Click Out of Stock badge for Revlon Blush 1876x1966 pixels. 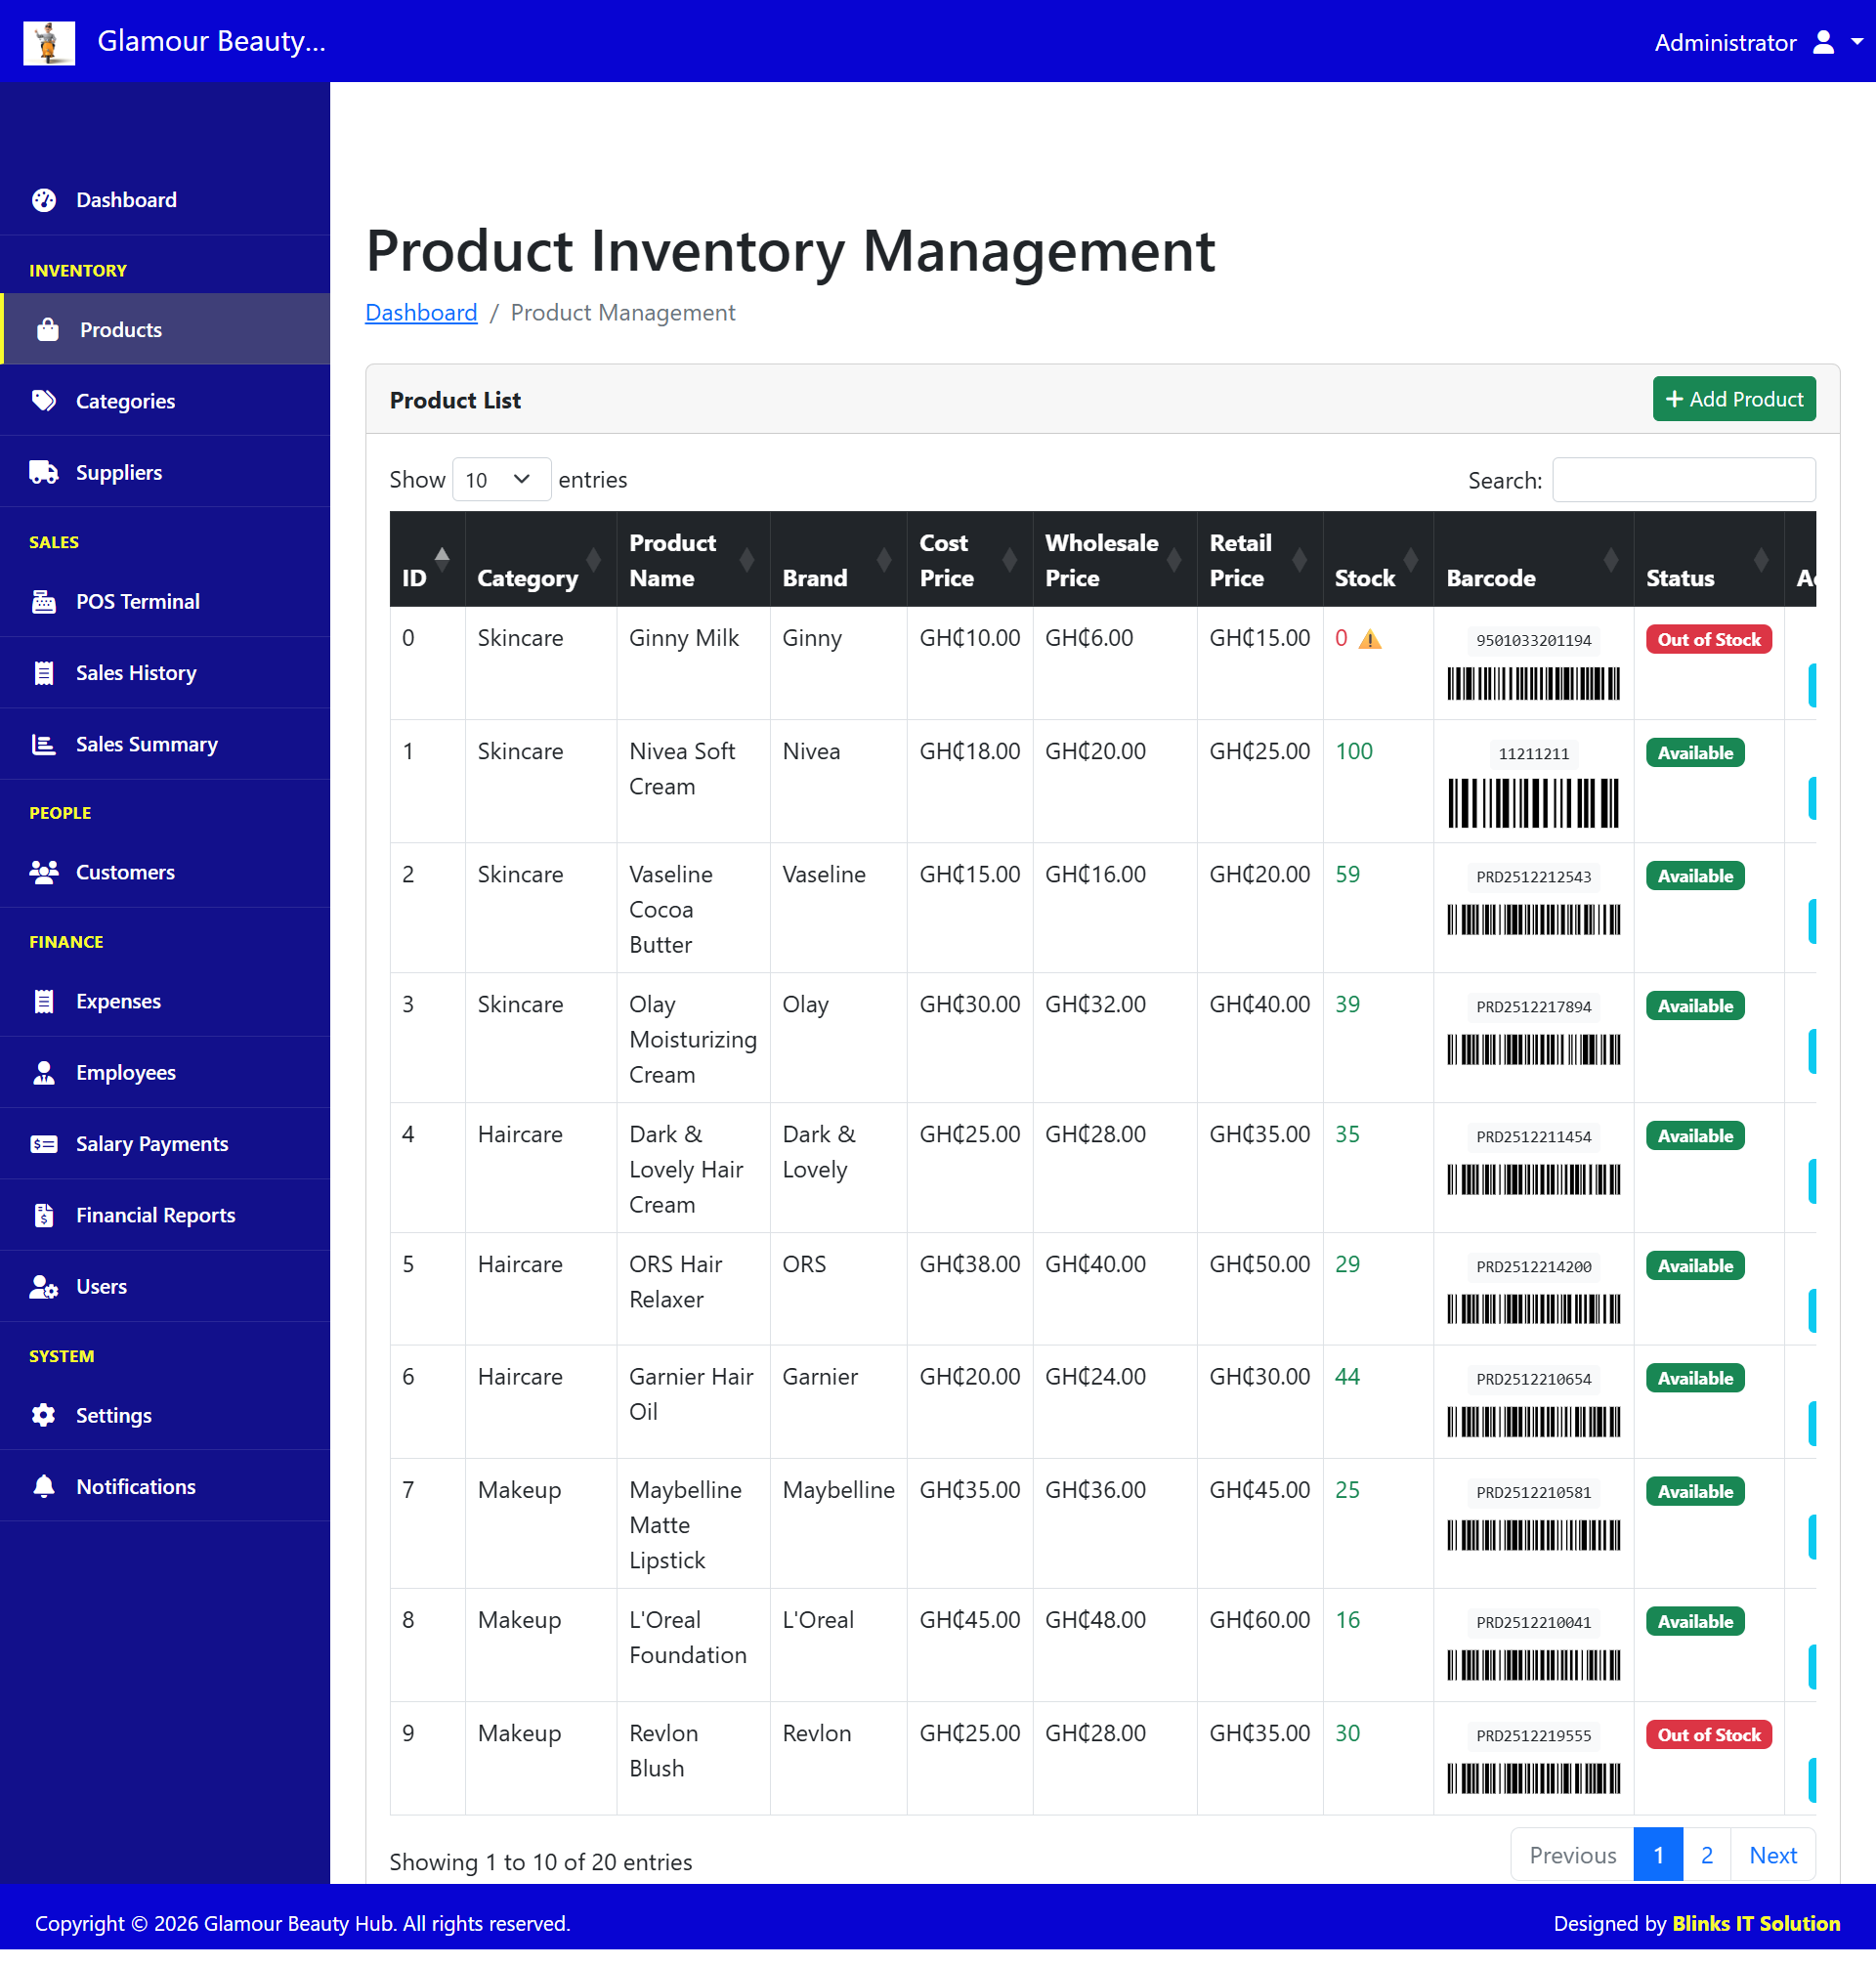pyautogui.click(x=1708, y=1735)
